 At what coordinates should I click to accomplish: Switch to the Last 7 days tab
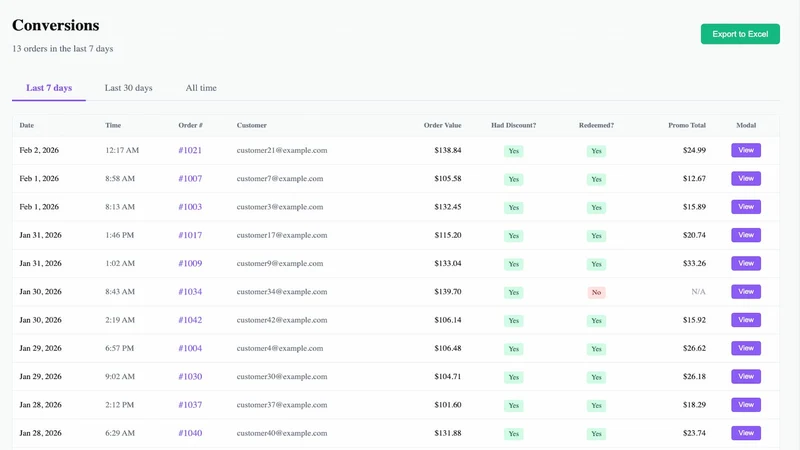pyautogui.click(x=49, y=88)
